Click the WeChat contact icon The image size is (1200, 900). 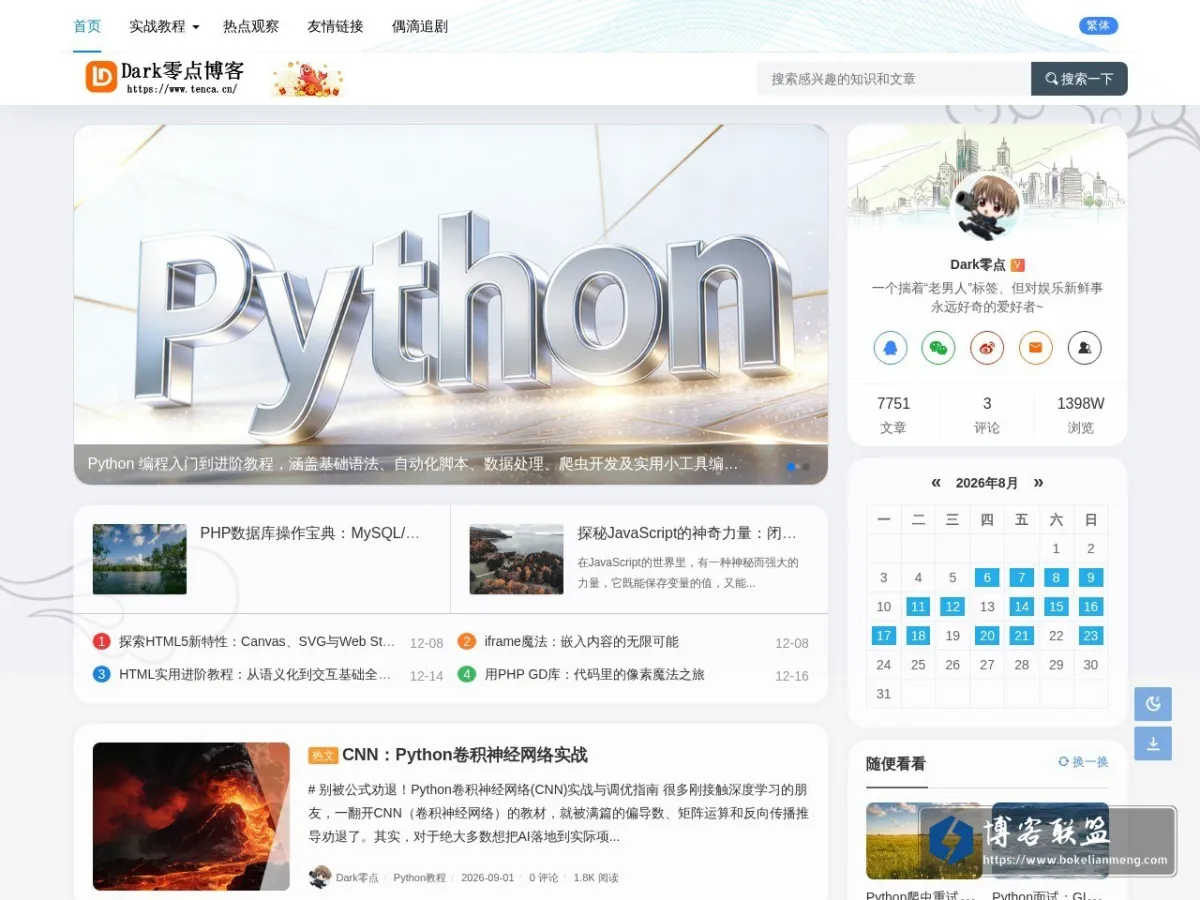tap(938, 348)
